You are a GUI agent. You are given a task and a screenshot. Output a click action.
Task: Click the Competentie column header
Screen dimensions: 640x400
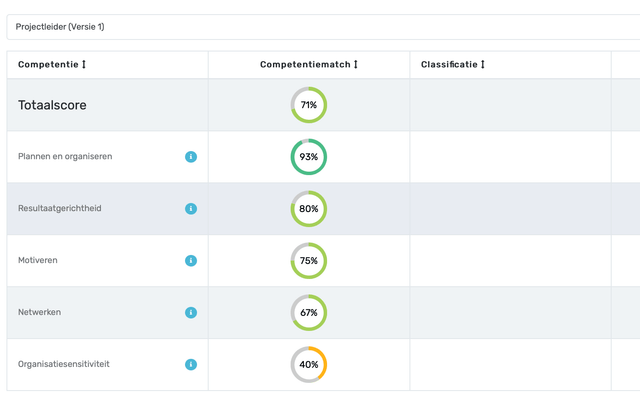(47, 65)
